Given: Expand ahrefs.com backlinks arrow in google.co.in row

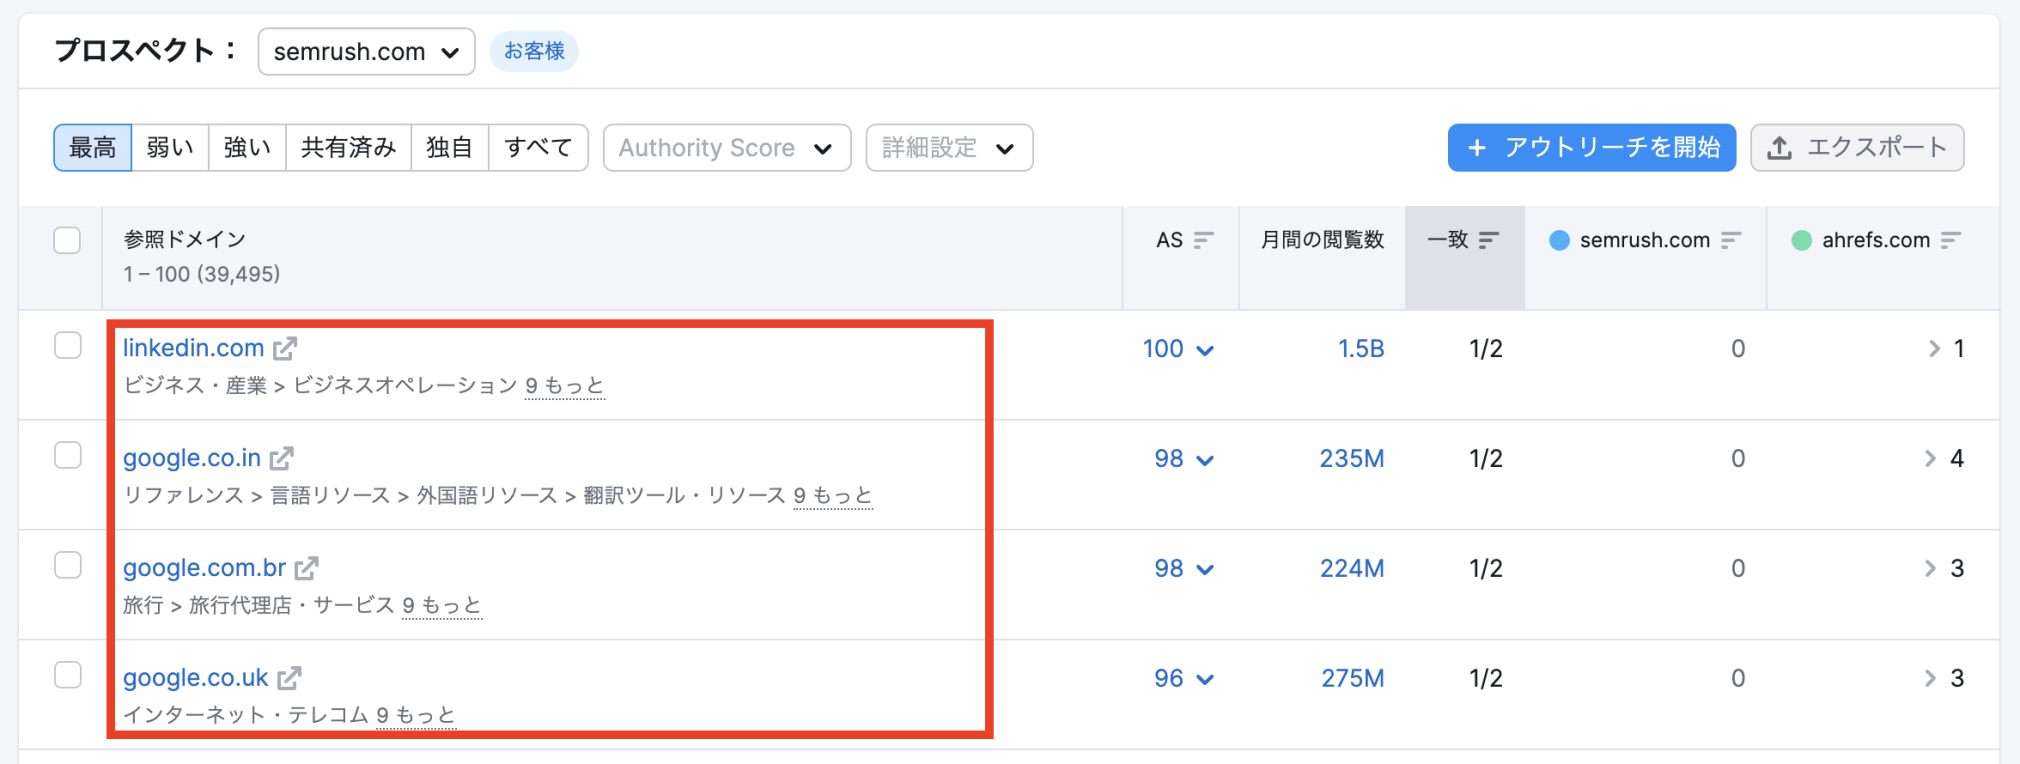Looking at the screenshot, I should pyautogui.click(x=1931, y=458).
